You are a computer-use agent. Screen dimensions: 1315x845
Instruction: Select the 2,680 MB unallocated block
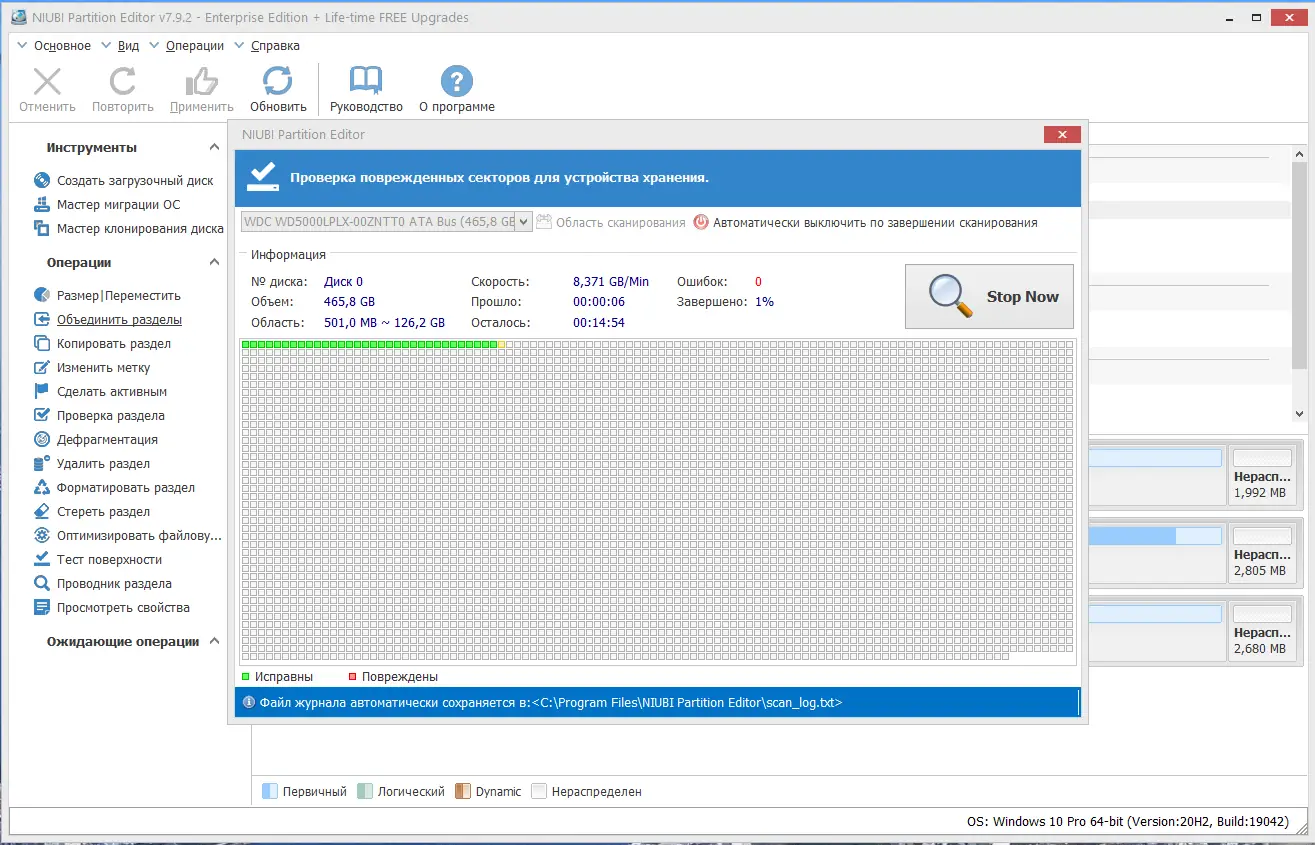tap(1264, 631)
